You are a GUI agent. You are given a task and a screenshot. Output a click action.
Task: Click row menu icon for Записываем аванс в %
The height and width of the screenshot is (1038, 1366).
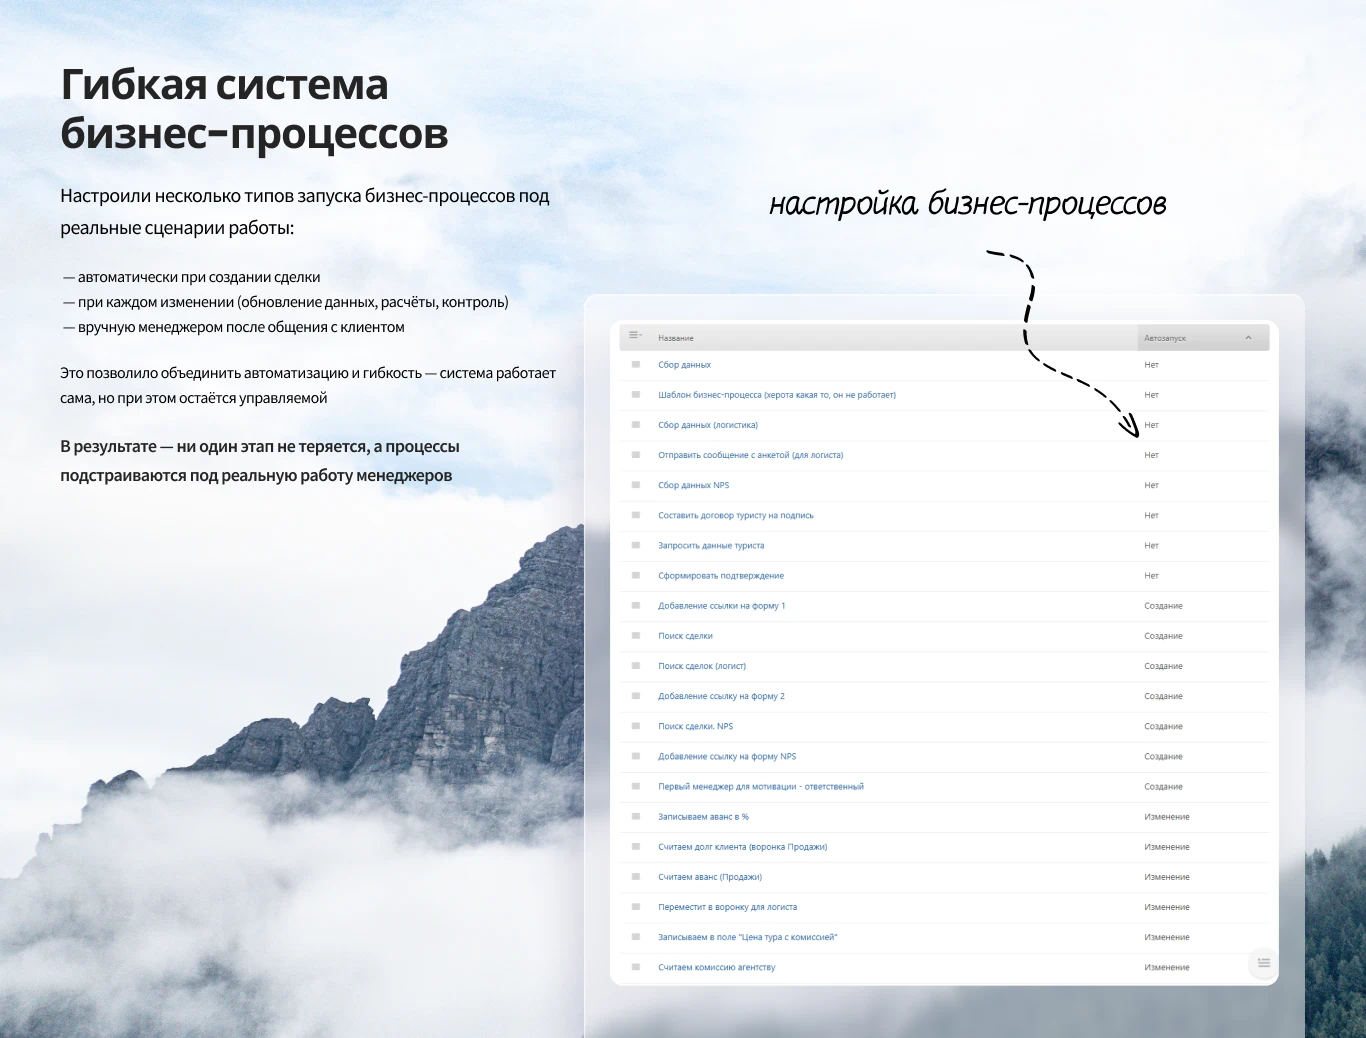[x=635, y=817]
